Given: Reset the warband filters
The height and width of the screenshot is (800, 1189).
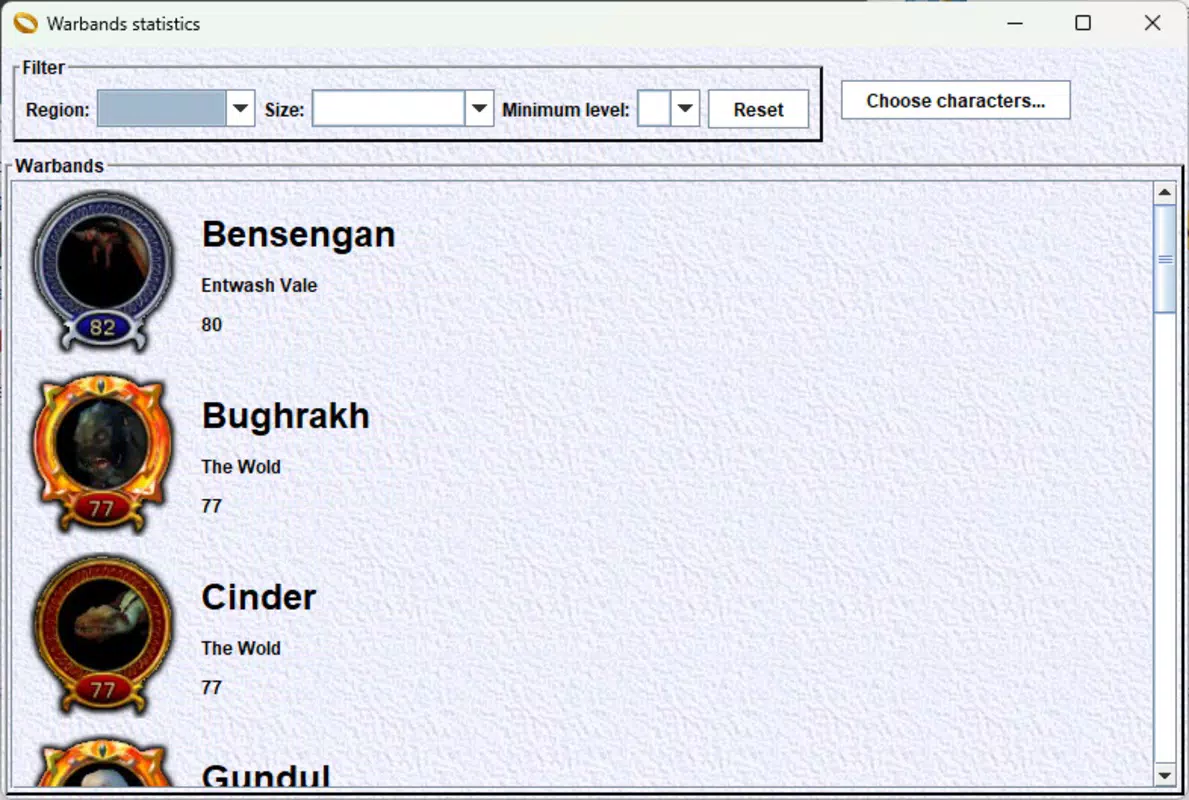Looking at the screenshot, I should (758, 109).
